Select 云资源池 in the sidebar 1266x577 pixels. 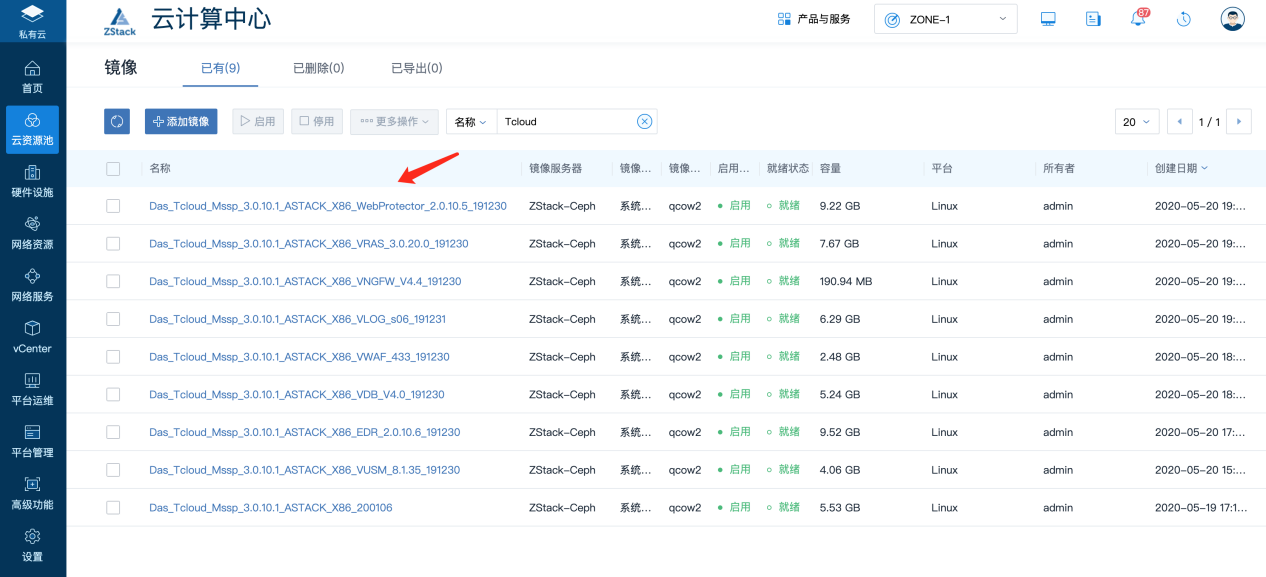point(32,129)
